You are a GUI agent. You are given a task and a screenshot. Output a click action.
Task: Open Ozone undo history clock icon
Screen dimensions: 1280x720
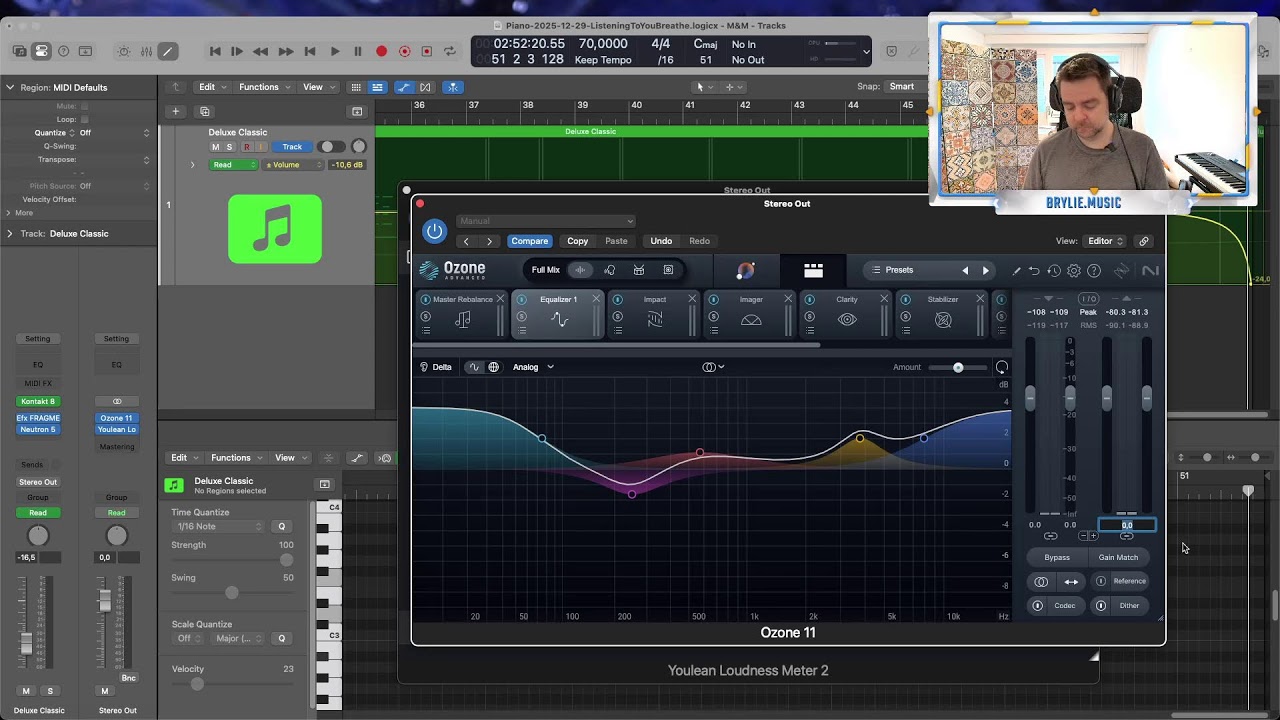tap(1054, 270)
